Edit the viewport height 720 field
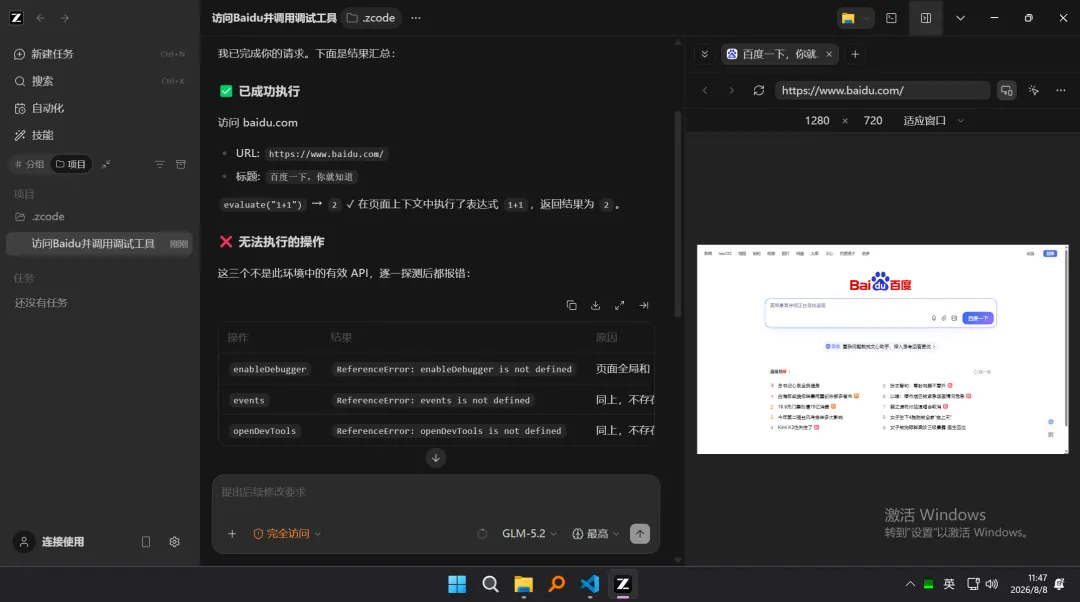The height and width of the screenshot is (602, 1080). coord(873,121)
